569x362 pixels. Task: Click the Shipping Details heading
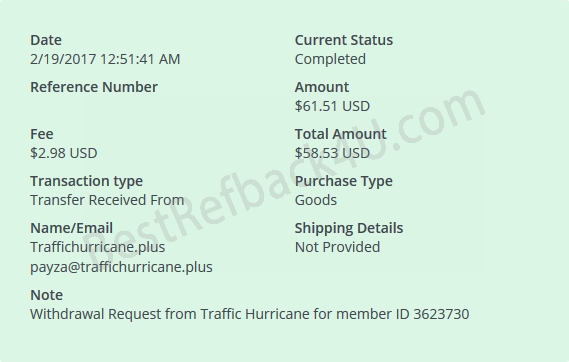point(349,228)
